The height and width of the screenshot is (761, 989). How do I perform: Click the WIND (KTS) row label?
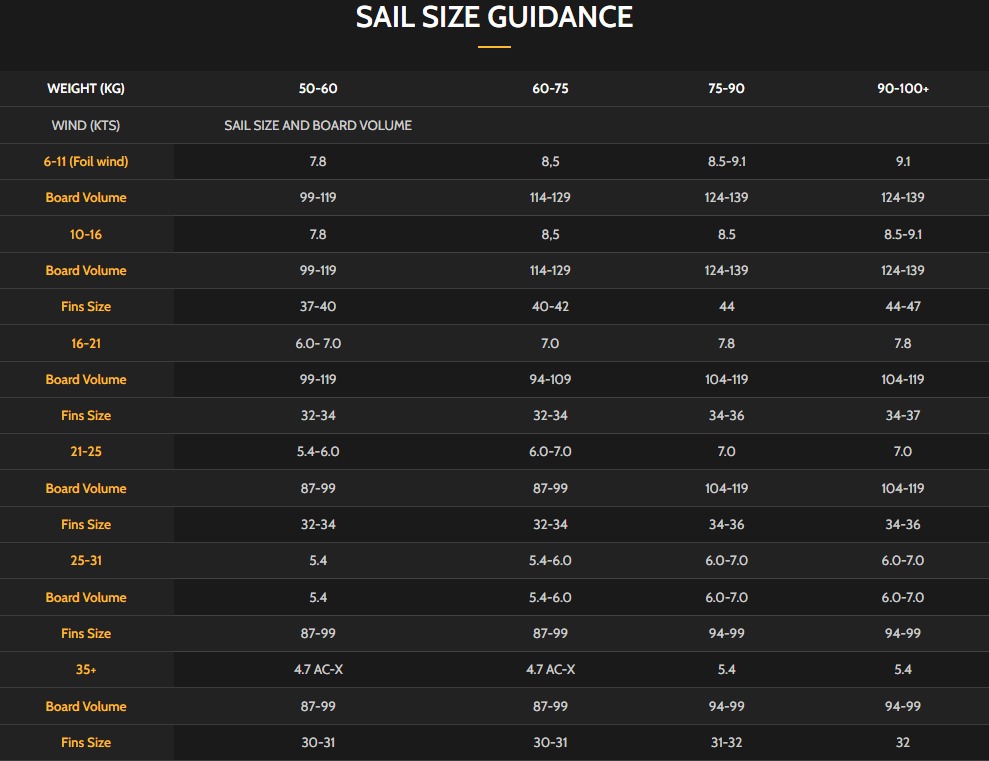pyautogui.click(x=86, y=126)
